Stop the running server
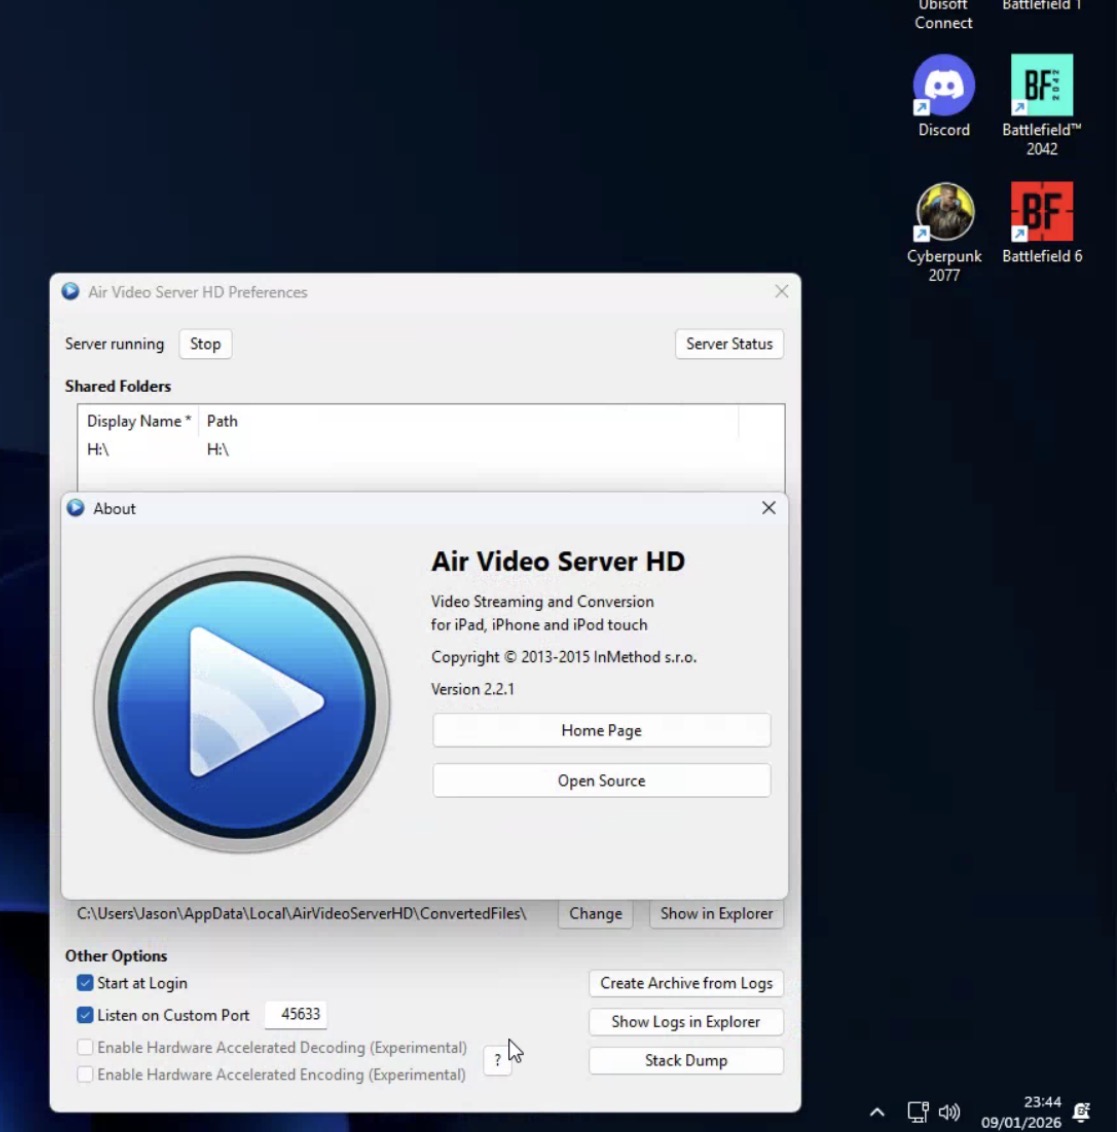This screenshot has width=1117, height=1132. [205, 344]
